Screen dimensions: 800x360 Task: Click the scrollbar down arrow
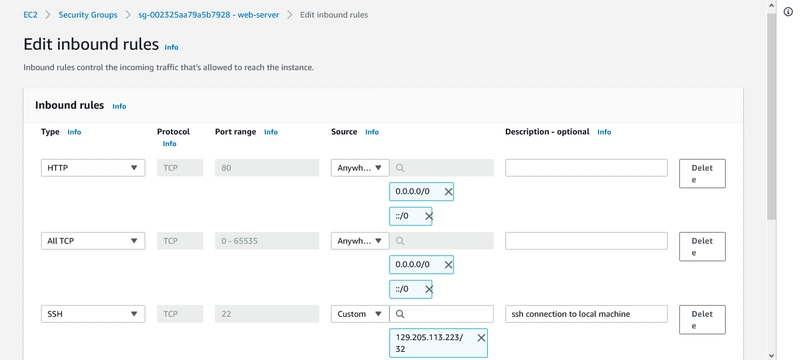(x=771, y=355)
